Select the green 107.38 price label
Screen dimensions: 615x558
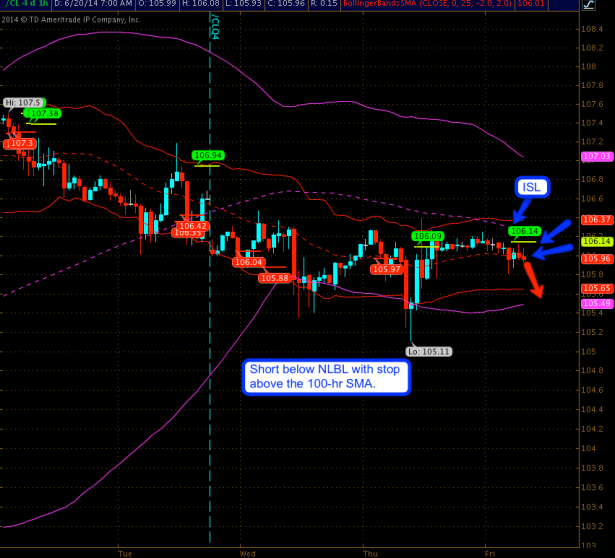tap(44, 114)
